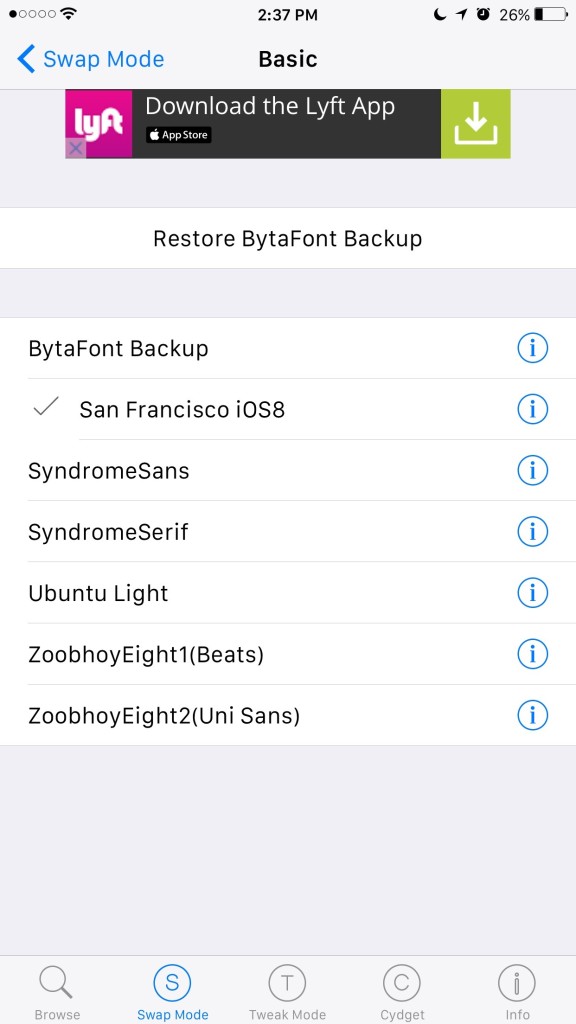Open details for BytaFont Backup
Viewport: 576px width, 1024px height.
(x=533, y=348)
